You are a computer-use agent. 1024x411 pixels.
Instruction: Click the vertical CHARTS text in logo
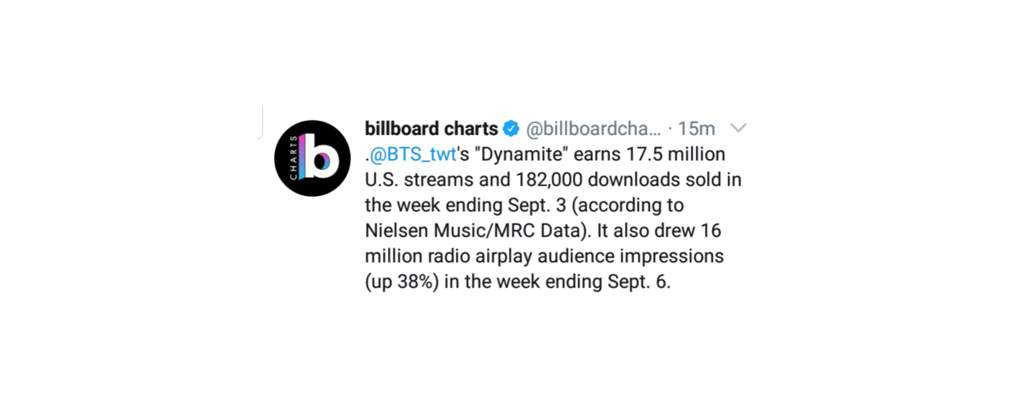click(x=293, y=158)
